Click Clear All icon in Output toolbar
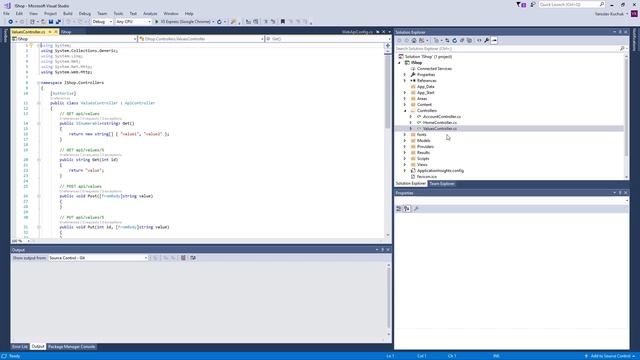The image size is (640, 360). [x=183, y=258]
